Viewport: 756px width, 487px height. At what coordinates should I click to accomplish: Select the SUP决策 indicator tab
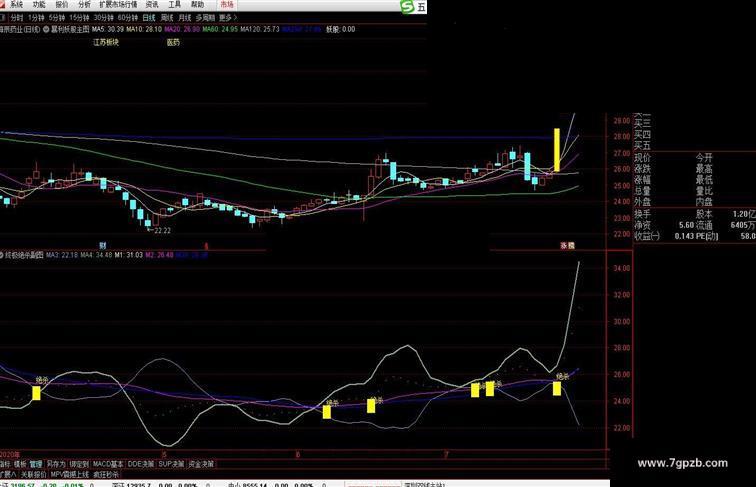coord(171,464)
